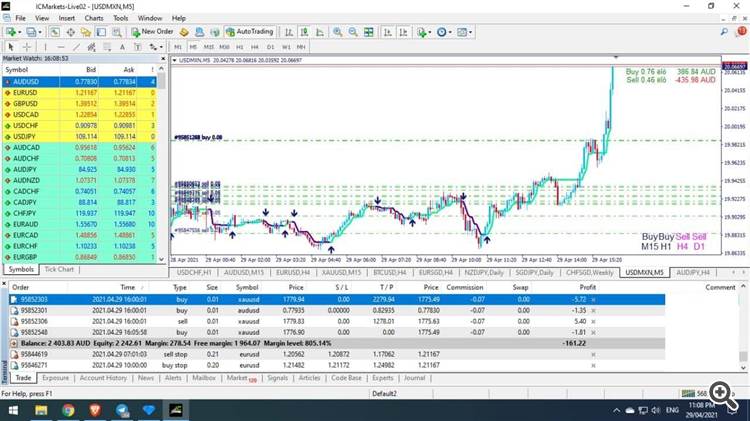750x421 pixels.
Task: Close the Market Watch panel
Action: [163, 58]
